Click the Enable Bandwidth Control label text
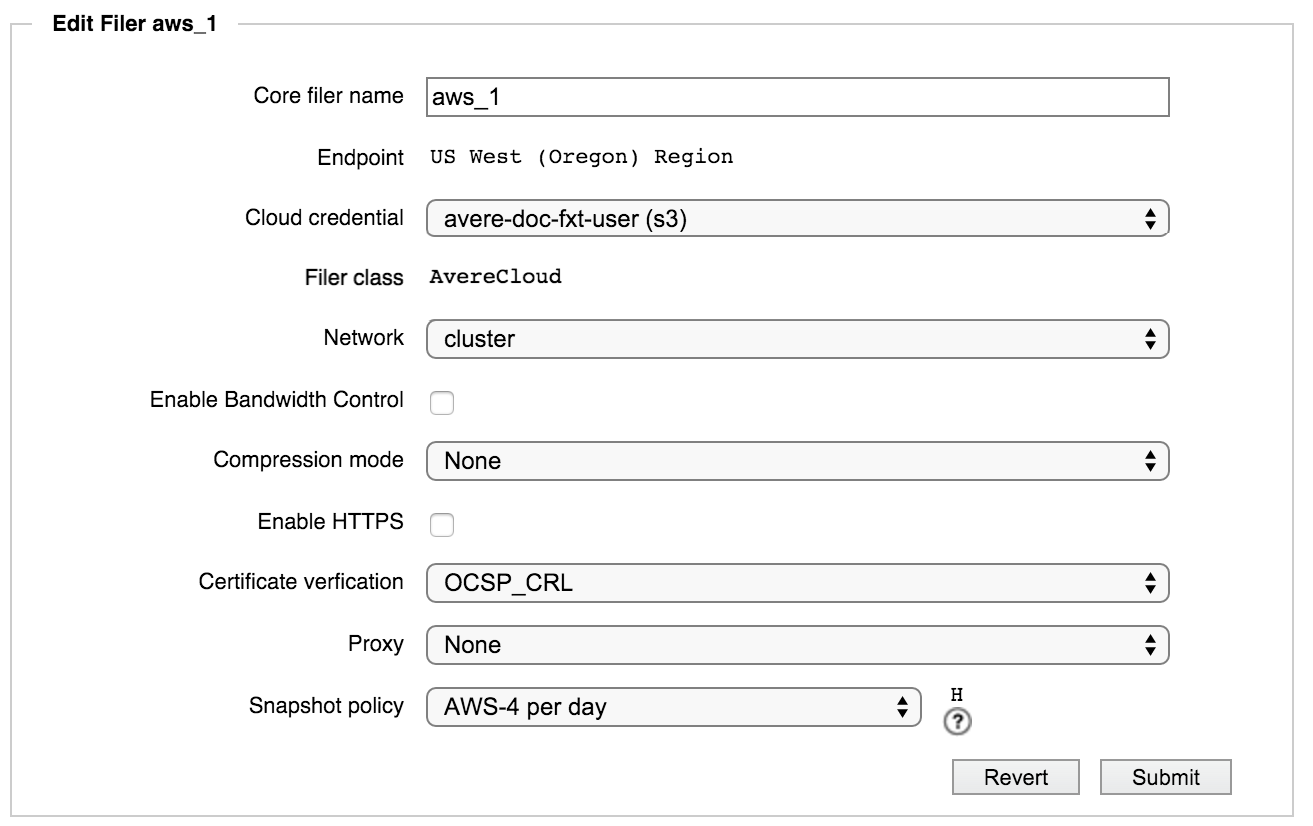Viewport: 1313px width, 826px height. tap(277, 400)
